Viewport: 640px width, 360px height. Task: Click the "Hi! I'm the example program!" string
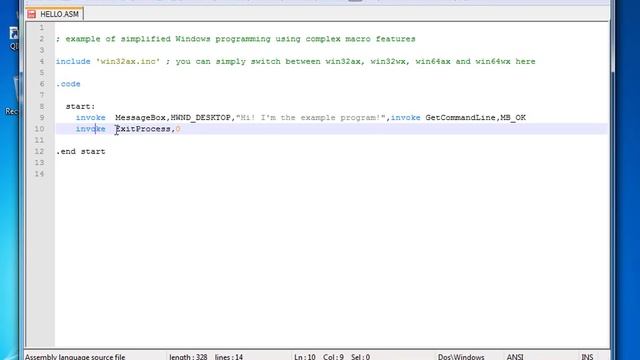pyautogui.click(x=311, y=118)
